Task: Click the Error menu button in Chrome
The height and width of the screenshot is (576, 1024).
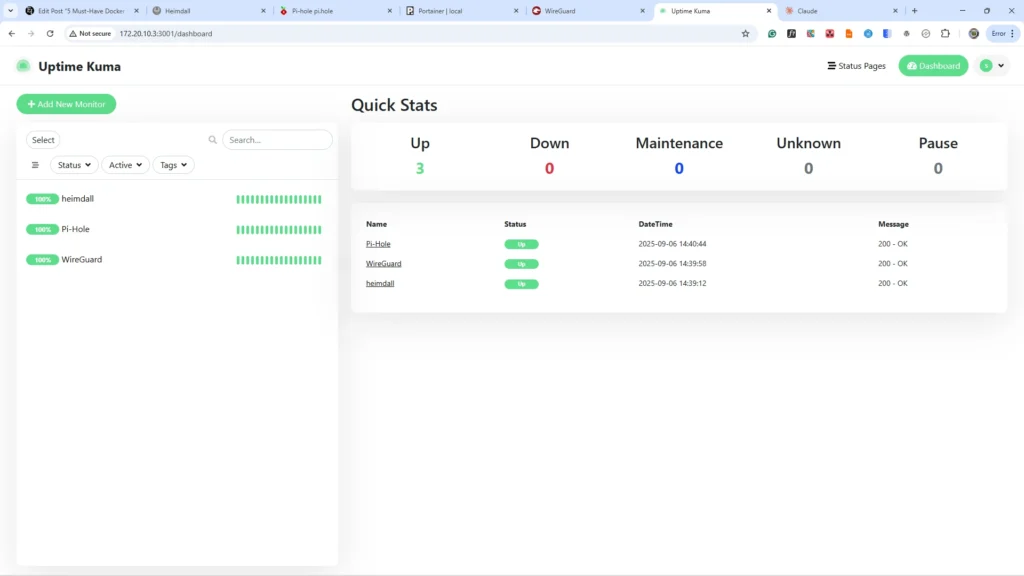Action: point(1002,33)
